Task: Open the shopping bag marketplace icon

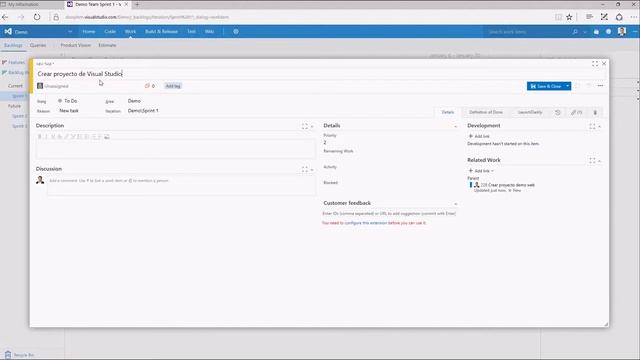Action: 596,32
